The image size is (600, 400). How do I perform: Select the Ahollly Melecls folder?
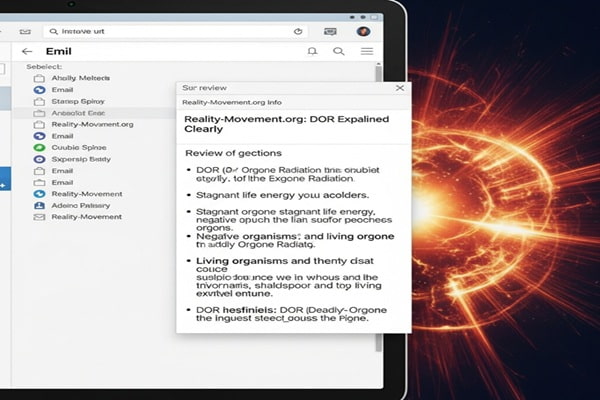[x=80, y=78]
